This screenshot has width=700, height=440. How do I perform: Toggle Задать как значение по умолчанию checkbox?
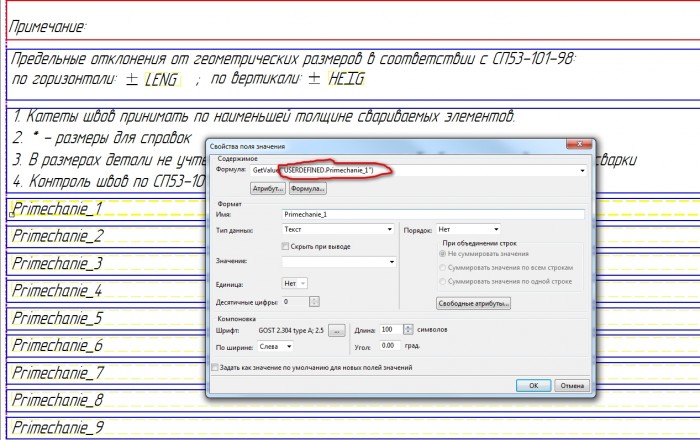coord(215,367)
